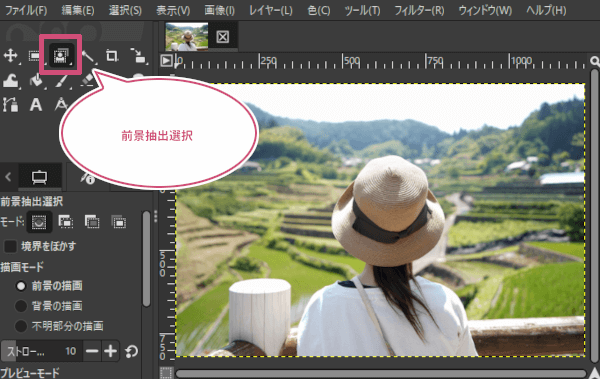
Task: Select the Move tool
Action: (x=10, y=56)
